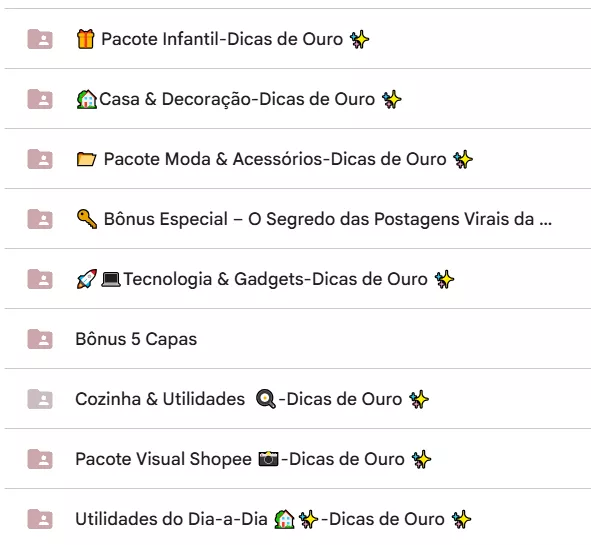The image size is (591, 545).
Task: Click the folder icon beside Bônus 5 Capas
Action: coord(40,339)
